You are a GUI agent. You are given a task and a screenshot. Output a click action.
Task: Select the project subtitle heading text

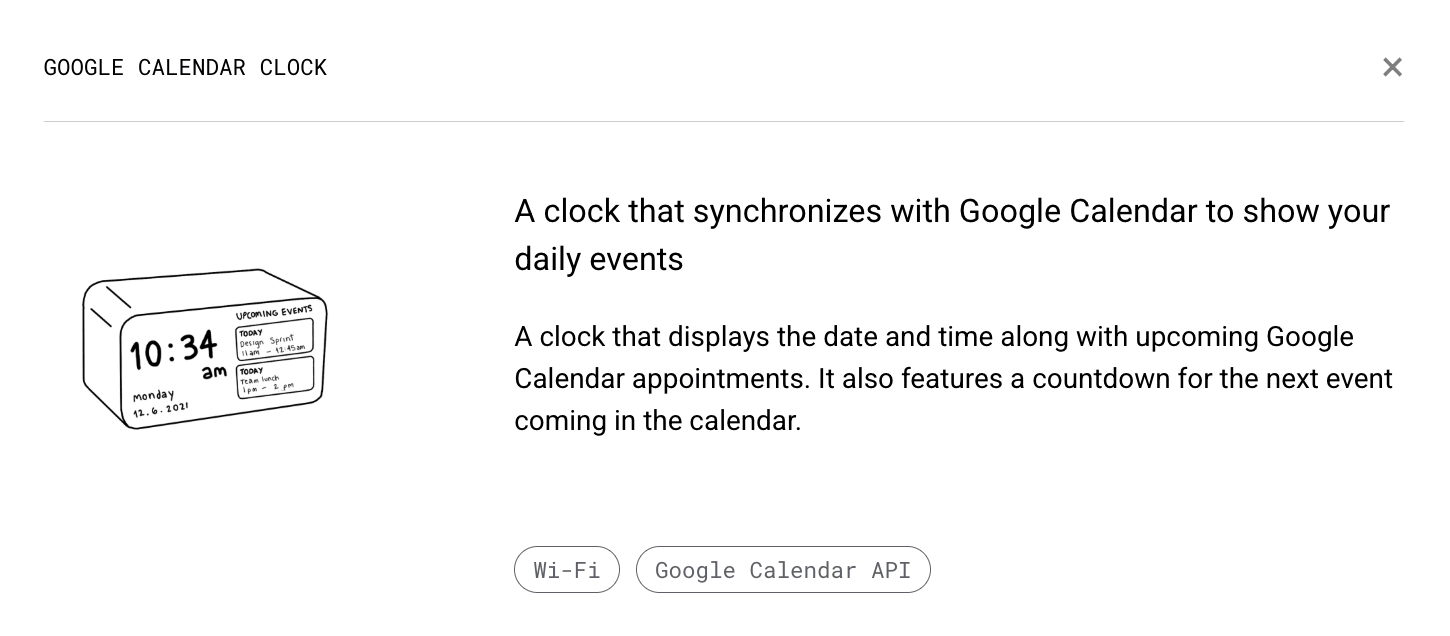(x=952, y=234)
